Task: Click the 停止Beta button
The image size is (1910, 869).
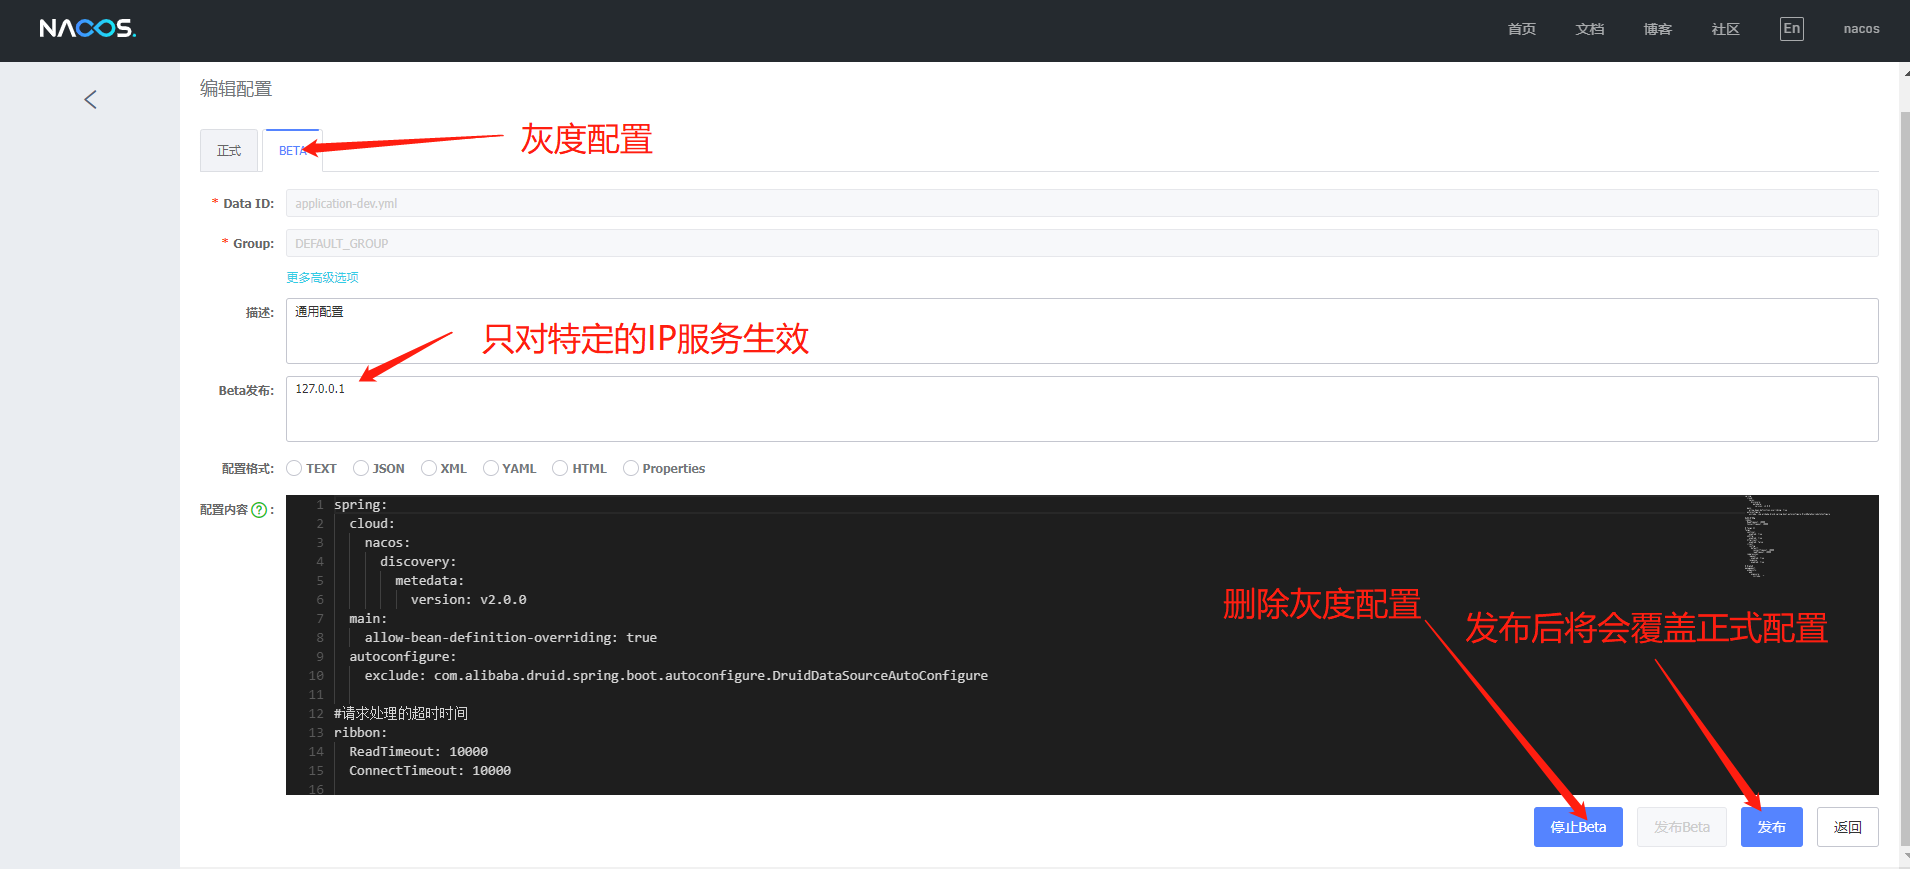Action: [1577, 827]
